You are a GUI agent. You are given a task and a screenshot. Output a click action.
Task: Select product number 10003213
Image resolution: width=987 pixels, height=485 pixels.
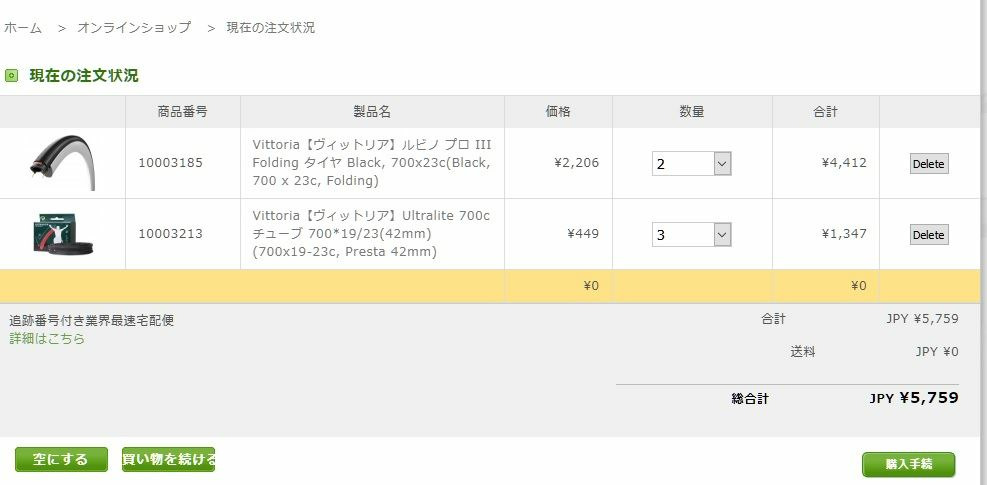point(171,234)
